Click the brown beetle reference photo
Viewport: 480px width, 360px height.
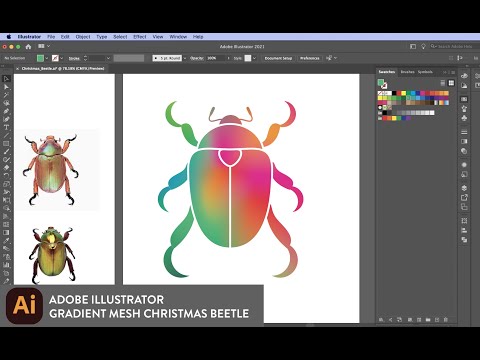[x=50, y=170]
